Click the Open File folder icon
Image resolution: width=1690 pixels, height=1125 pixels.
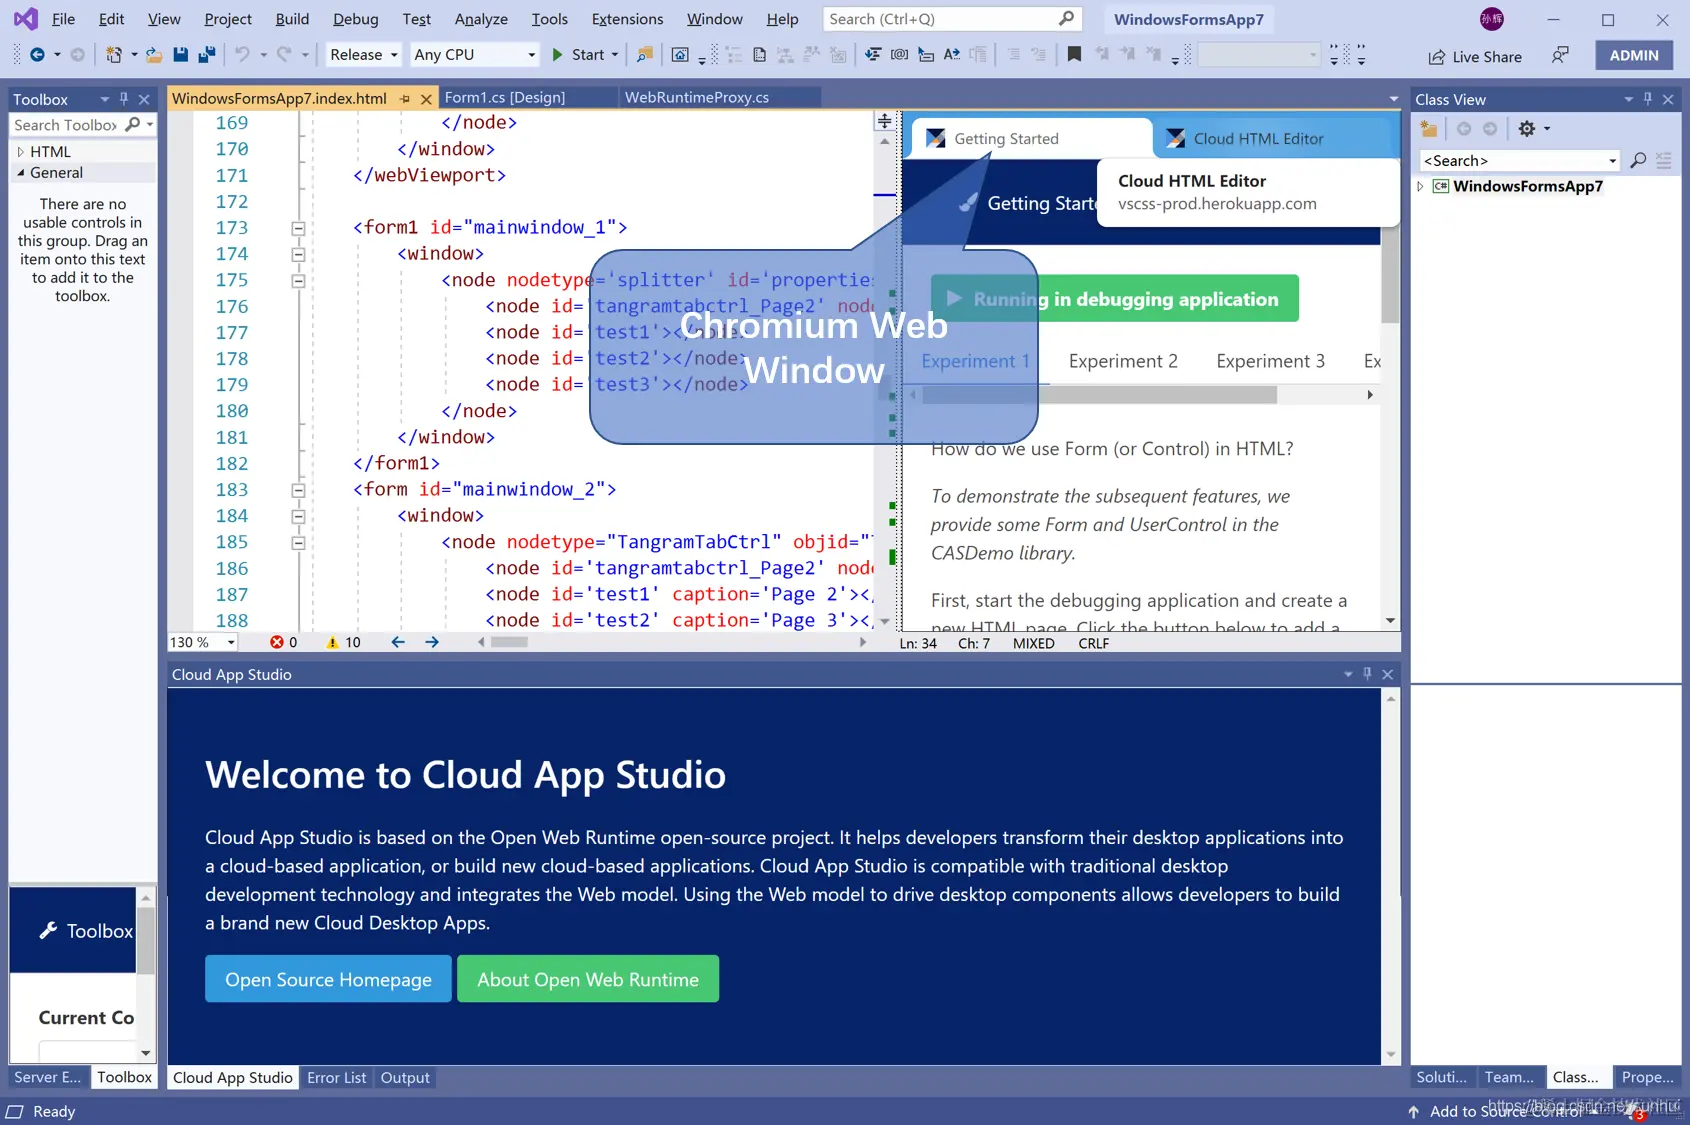tap(154, 55)
